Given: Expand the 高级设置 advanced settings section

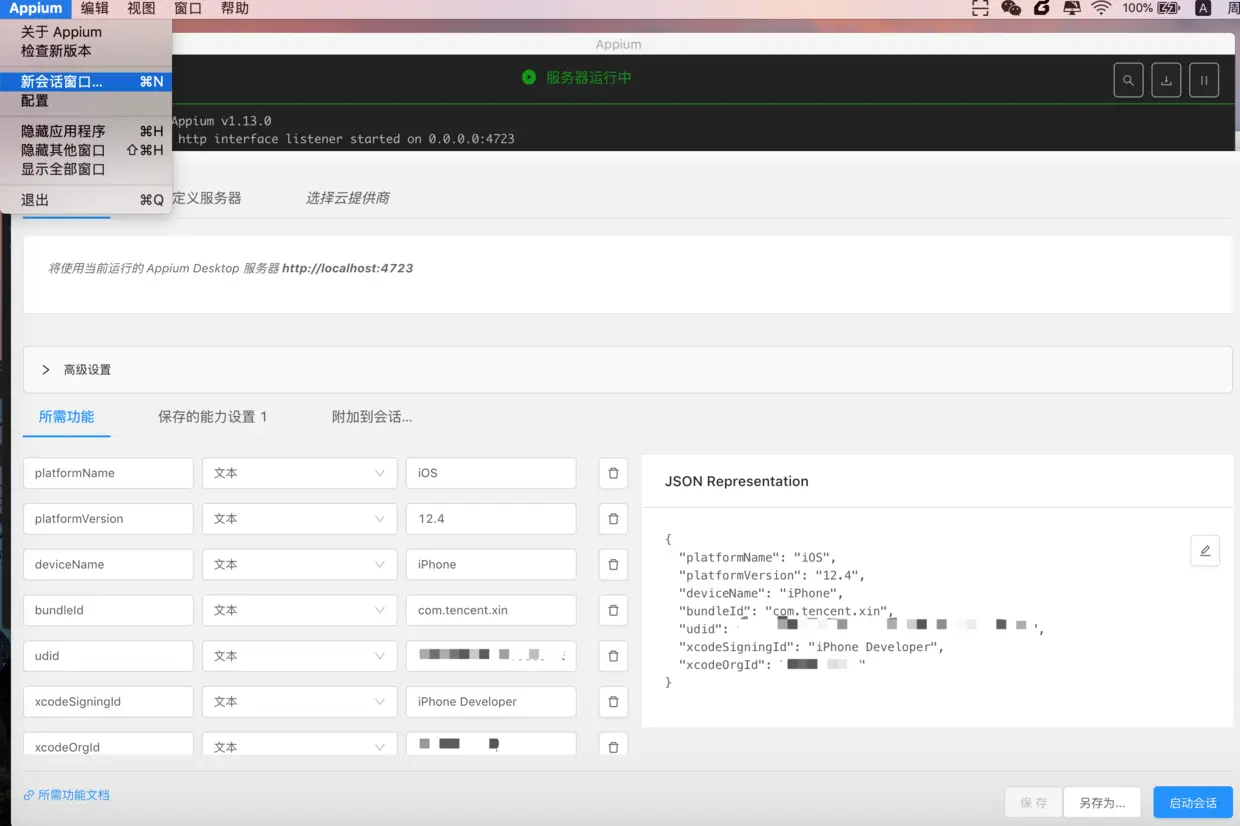Looking at the screenshot, I should tap(627, 370).
